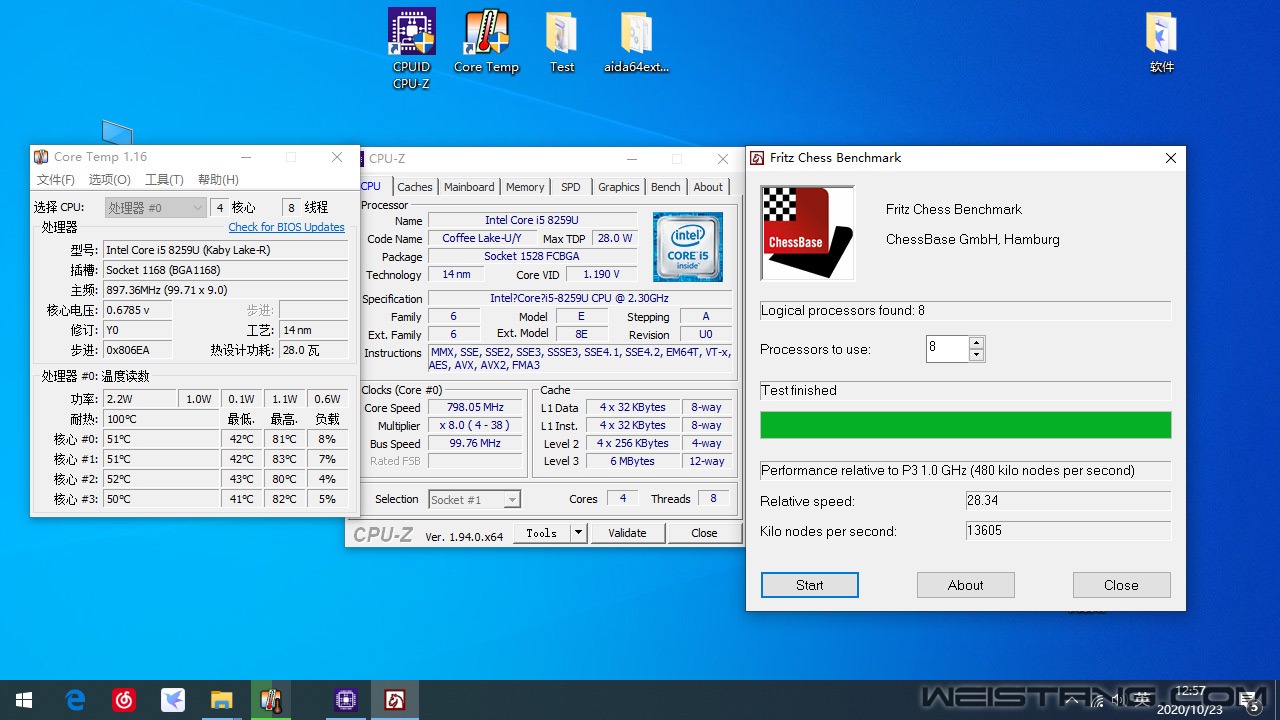This screenshot has height=720, width=1280.
Task: Open the 工具(T) menu in Core Temp
Action: click(164, 180)
